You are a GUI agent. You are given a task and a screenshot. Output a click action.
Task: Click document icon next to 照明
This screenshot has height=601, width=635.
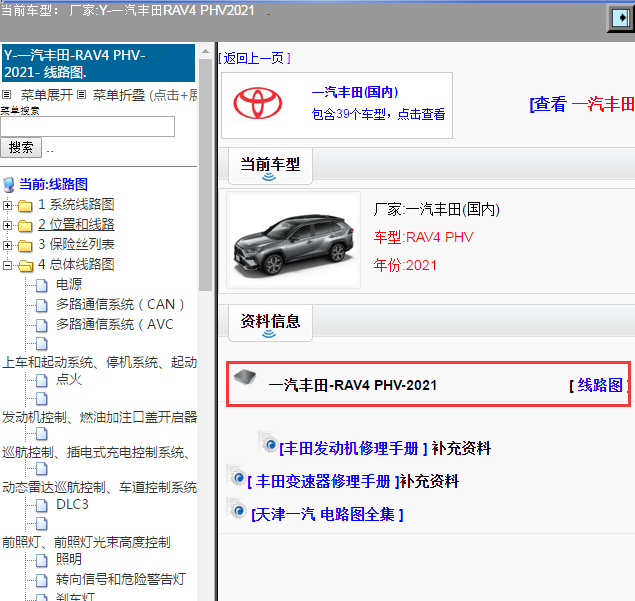point(41,560)
